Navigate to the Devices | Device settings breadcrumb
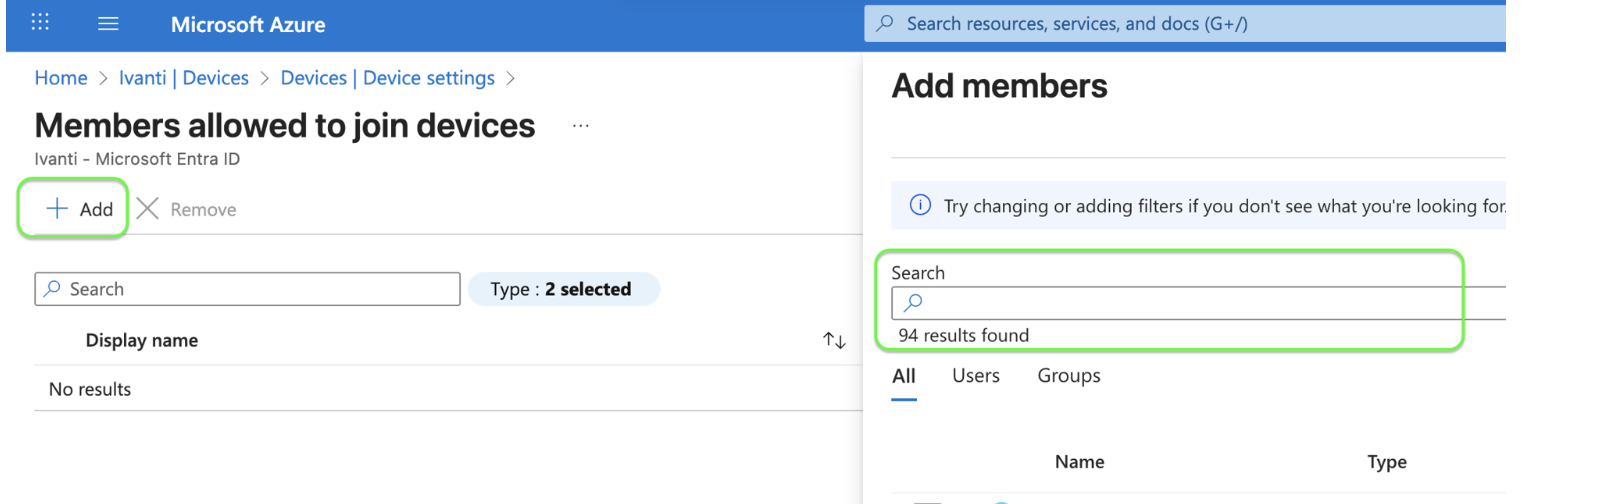 point(387,78)
